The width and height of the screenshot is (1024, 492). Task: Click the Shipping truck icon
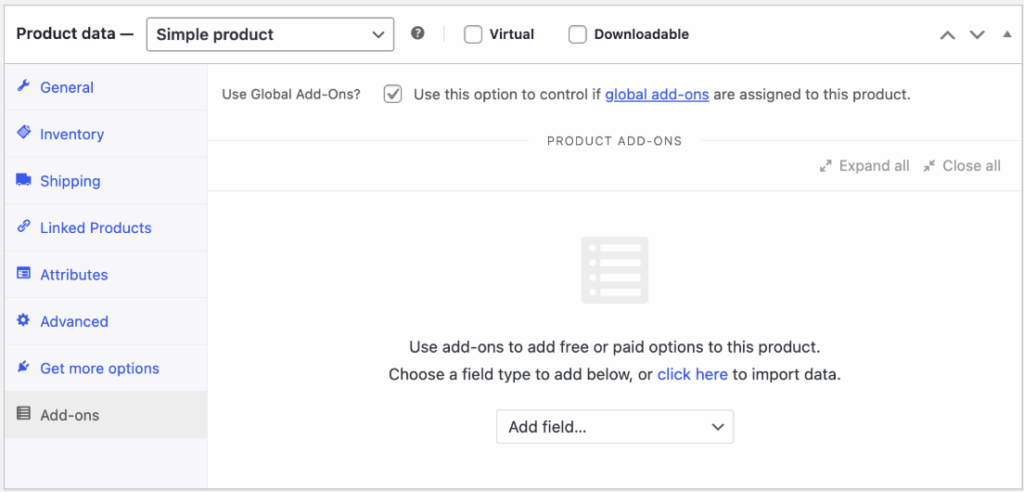click(24, 180)
